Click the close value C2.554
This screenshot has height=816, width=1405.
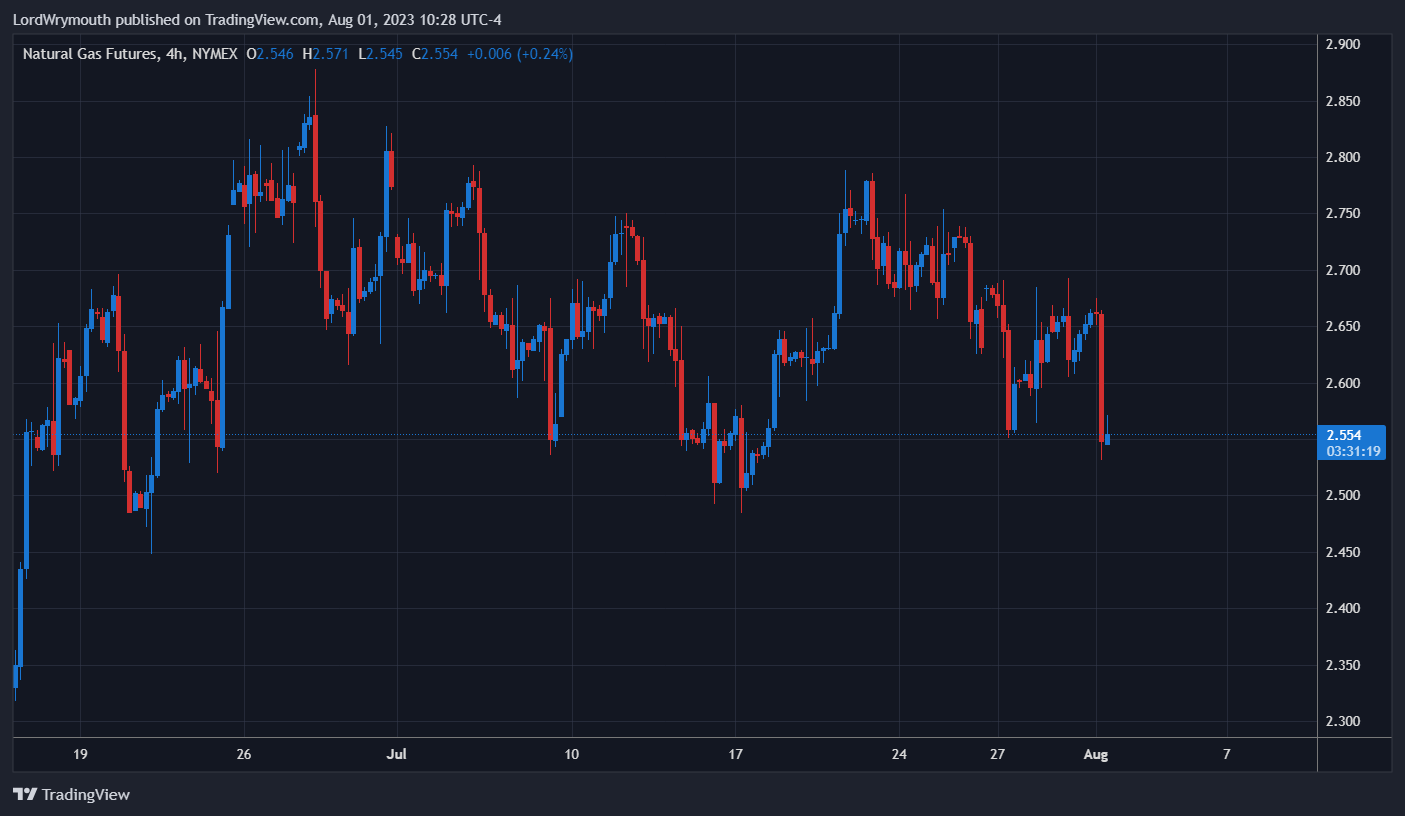(434, 54)
